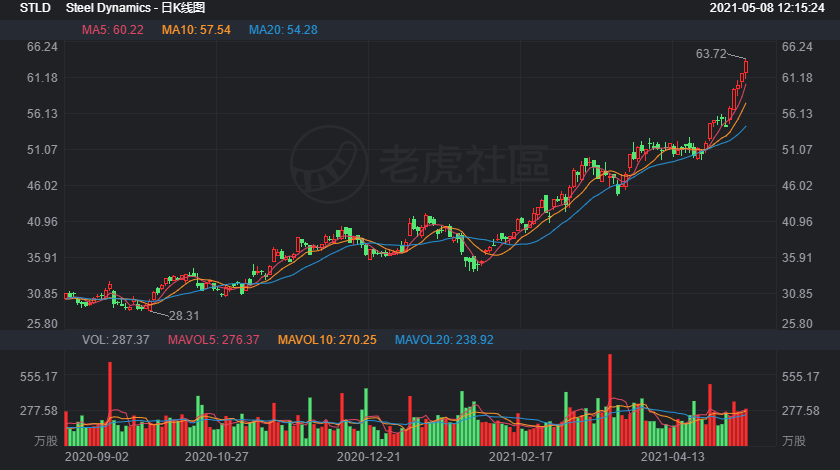This screenshot has height=470, width=840.
Task: Click the left axis 51.07 price label
Action: click(x=42, y=150)
